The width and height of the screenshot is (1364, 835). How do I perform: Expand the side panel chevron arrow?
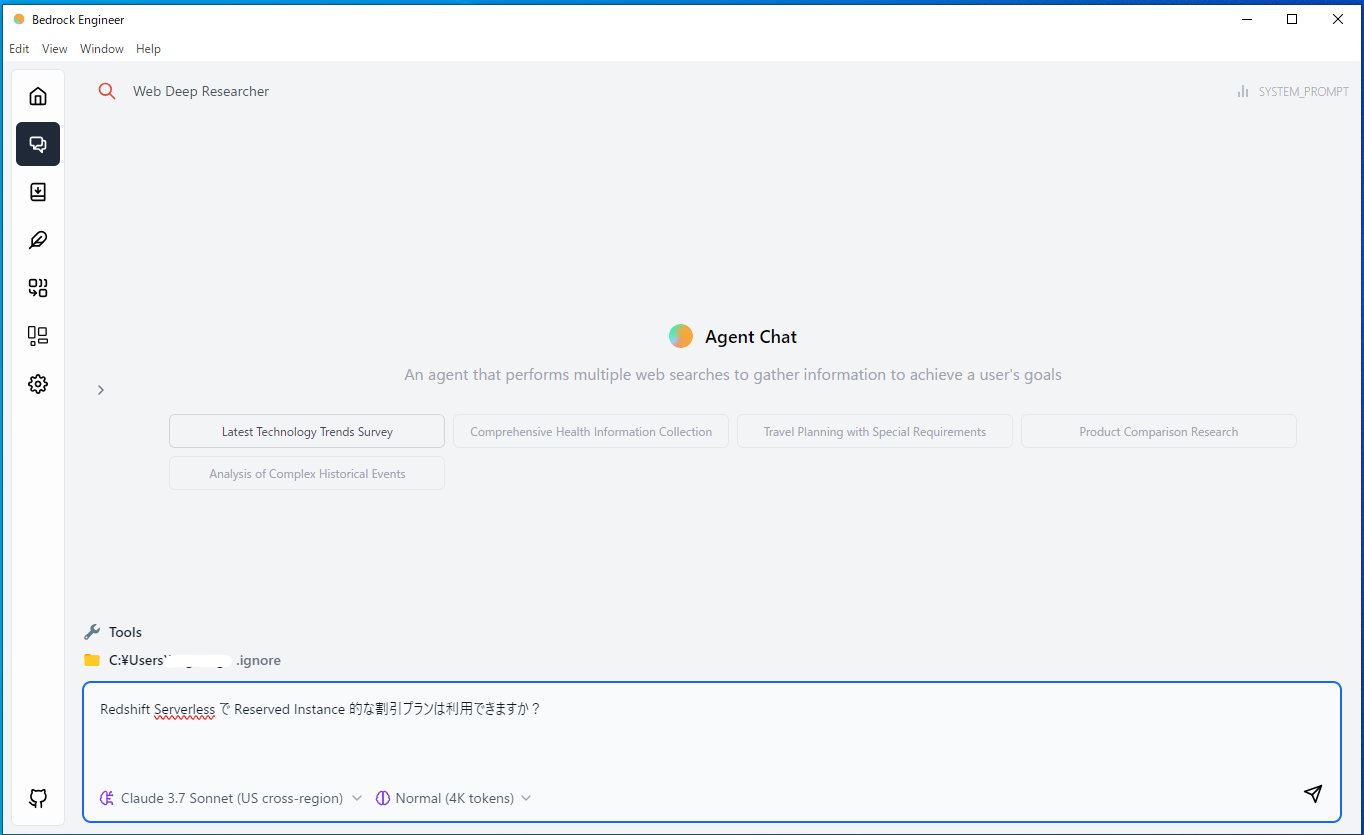[101, 390]
